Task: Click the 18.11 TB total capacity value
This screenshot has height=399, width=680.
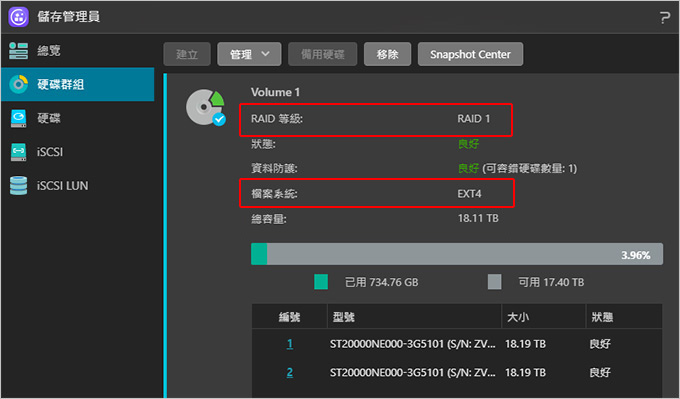Action: click(x=478, y=218)
